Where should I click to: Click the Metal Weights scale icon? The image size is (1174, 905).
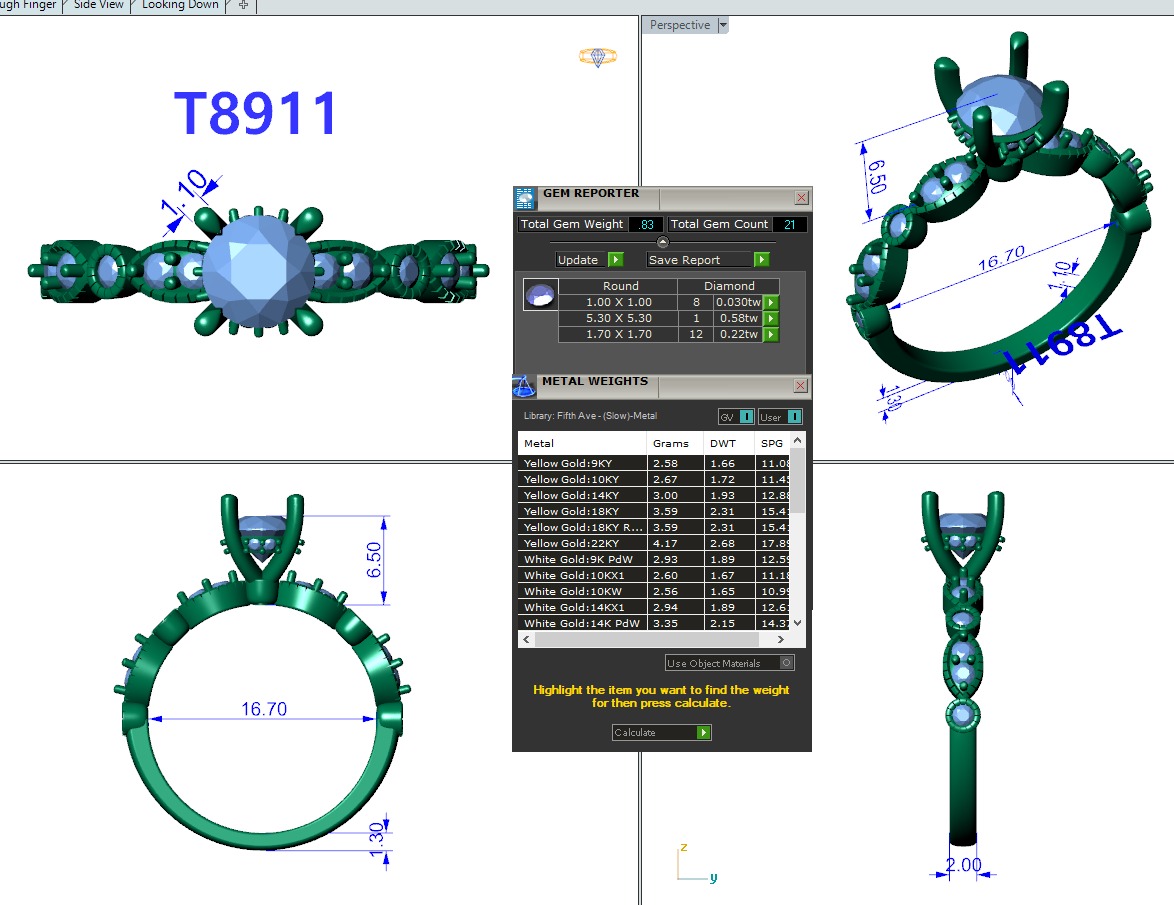524,385
